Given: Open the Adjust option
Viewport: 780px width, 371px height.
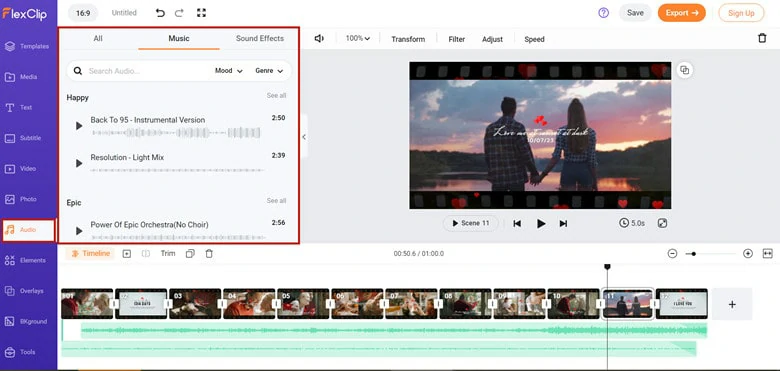Looking at the screenshot, I should tap(492, 39).
